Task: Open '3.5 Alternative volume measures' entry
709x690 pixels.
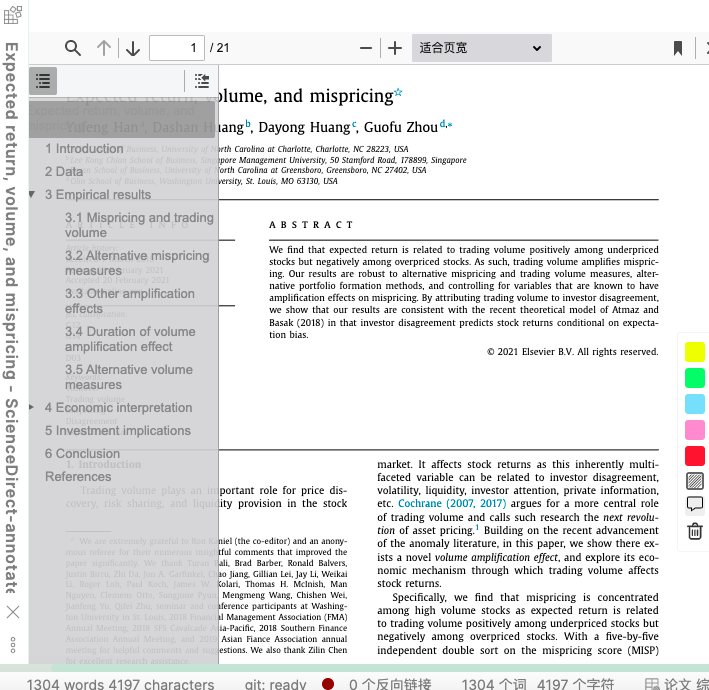Action: click(129, 377)
